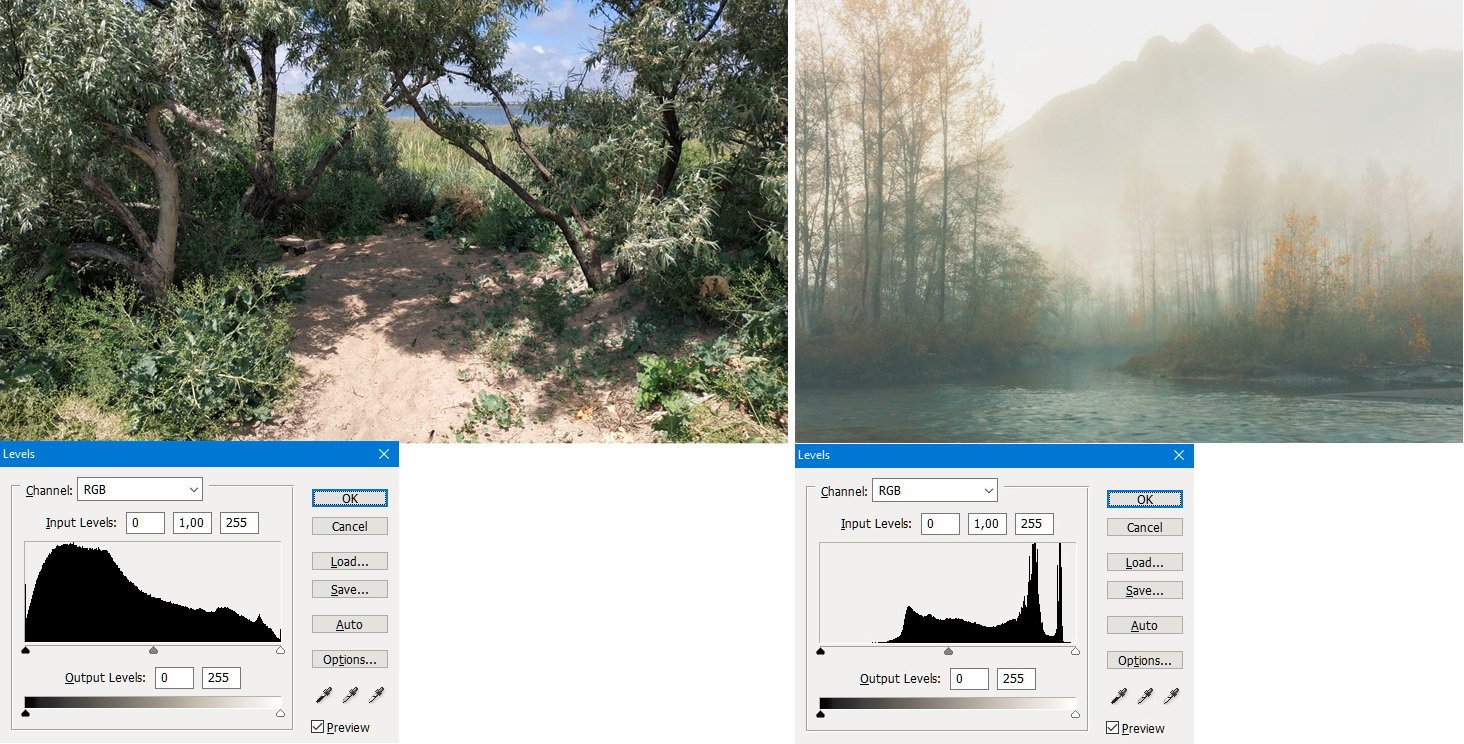
Task: Click Load... in the left Levels dialog
Action: (349, 562)
